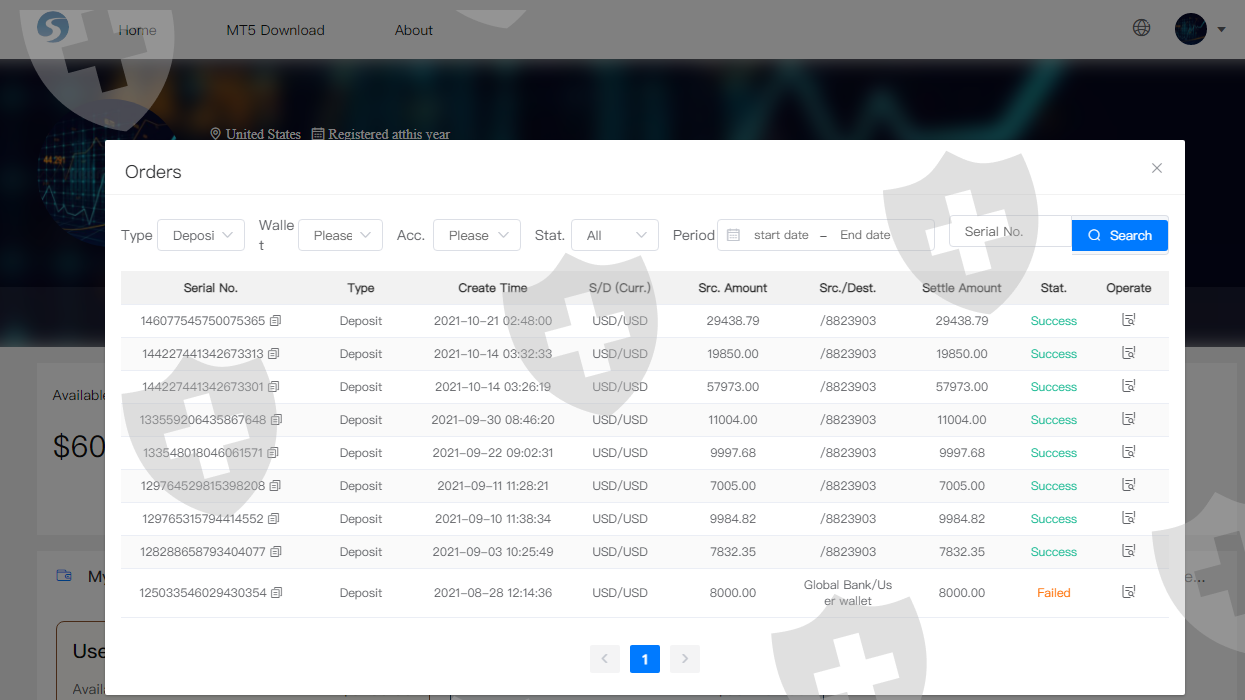The width and height of the screenshot is (1245, 700).
Task: Copy serial number 133559206435867648
Action: click(x=277, y=420)
